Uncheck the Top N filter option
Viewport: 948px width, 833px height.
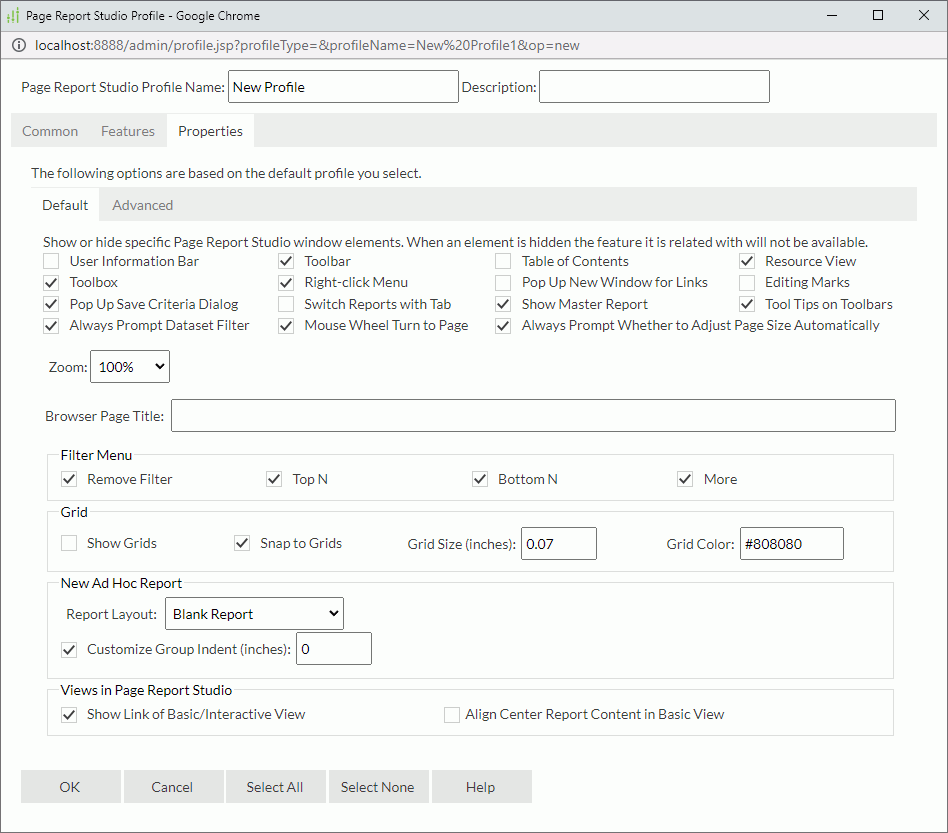click(x=274, y=479)
